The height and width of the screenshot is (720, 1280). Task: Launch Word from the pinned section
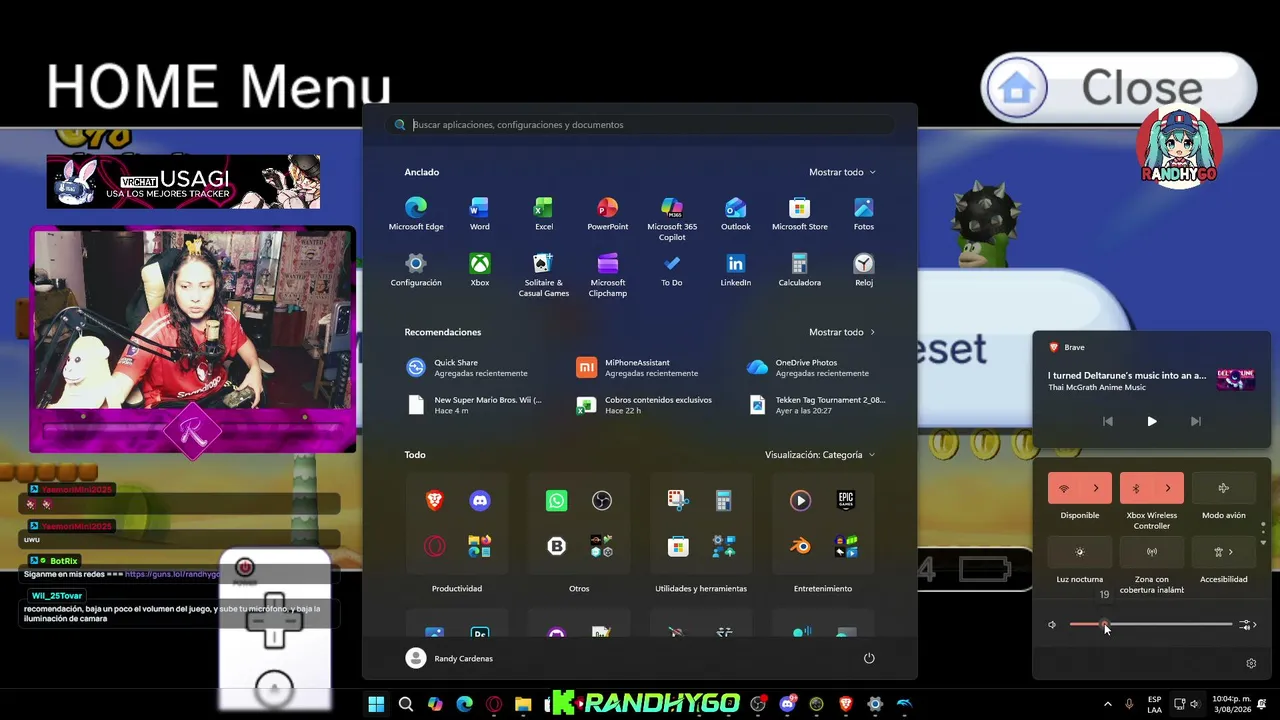pyautogui.click(x=480, y=214)
